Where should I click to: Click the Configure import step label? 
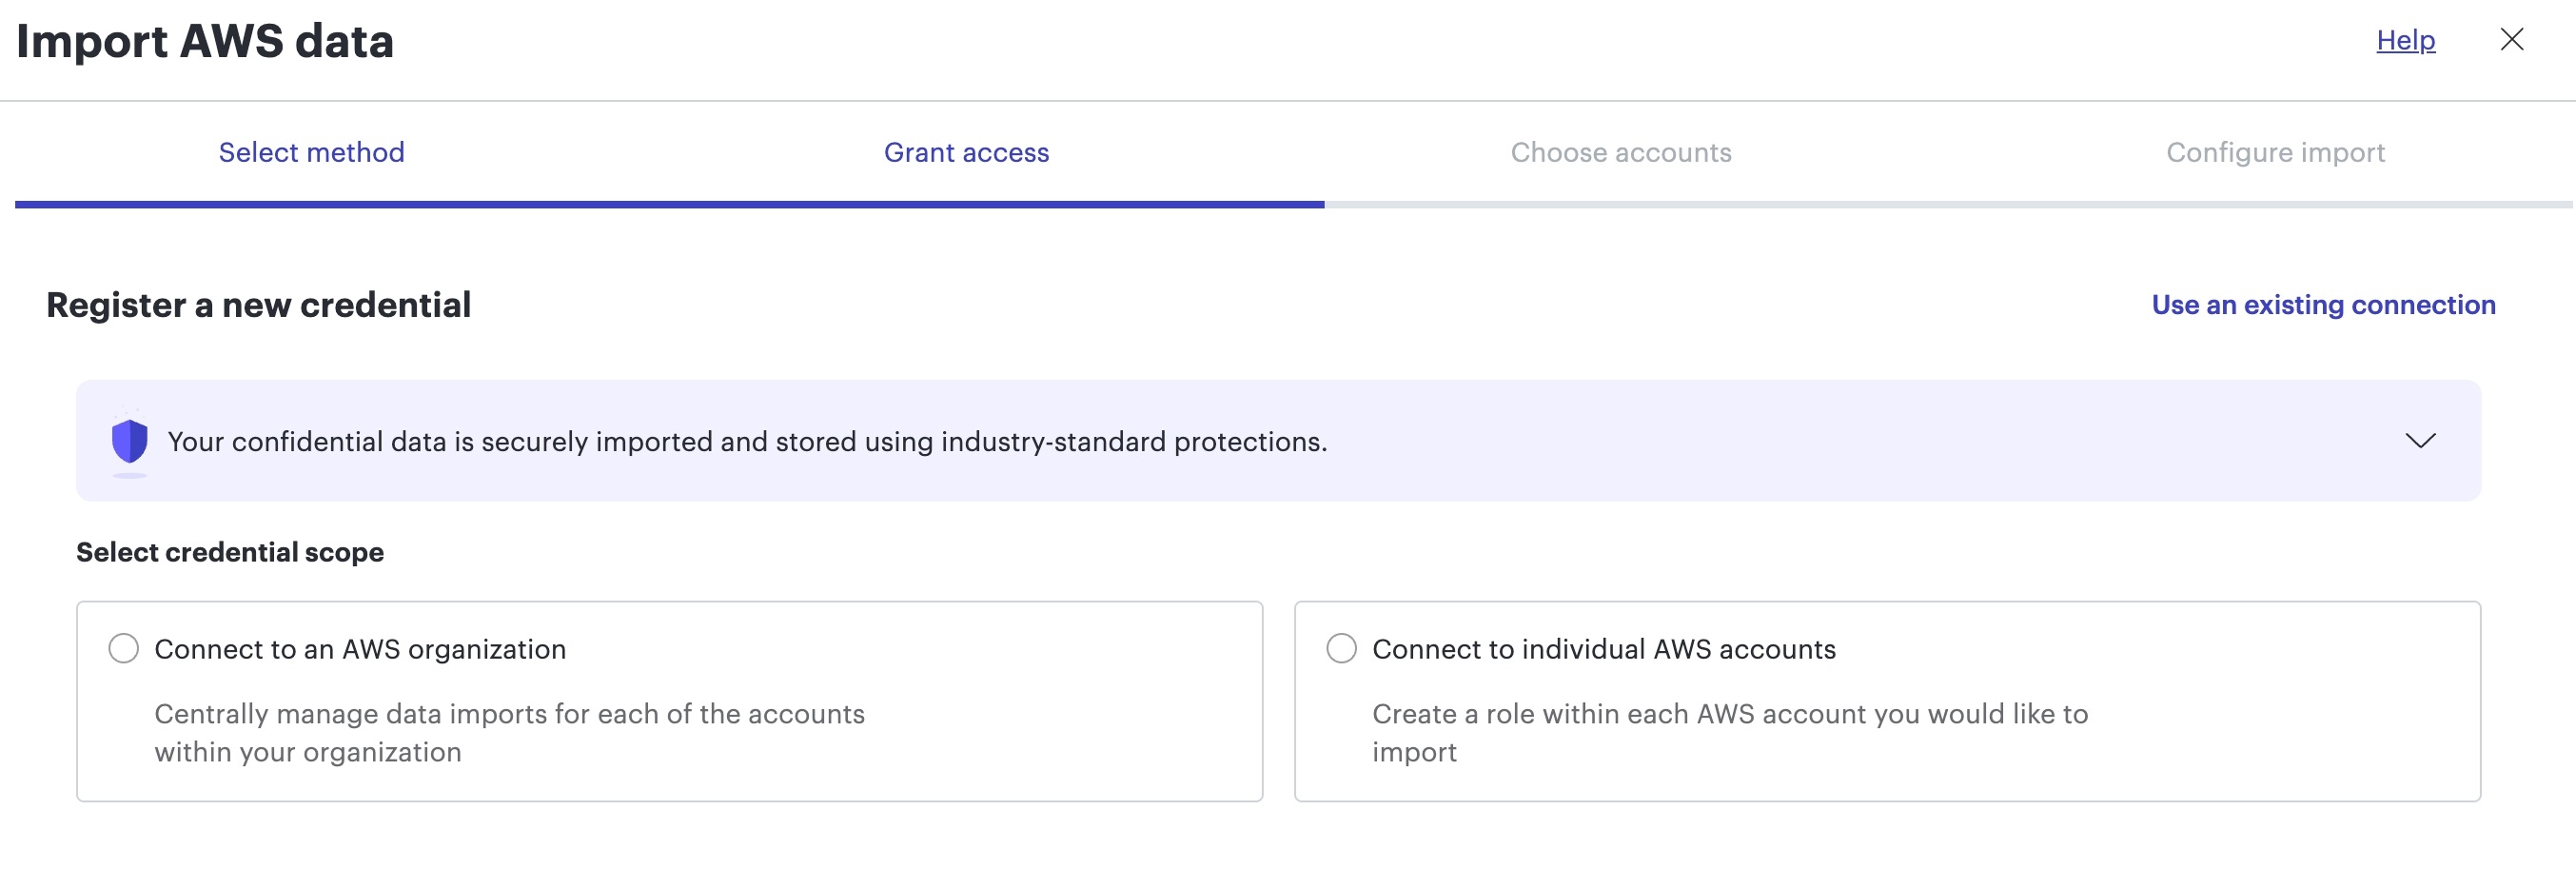click(2274, 152)
